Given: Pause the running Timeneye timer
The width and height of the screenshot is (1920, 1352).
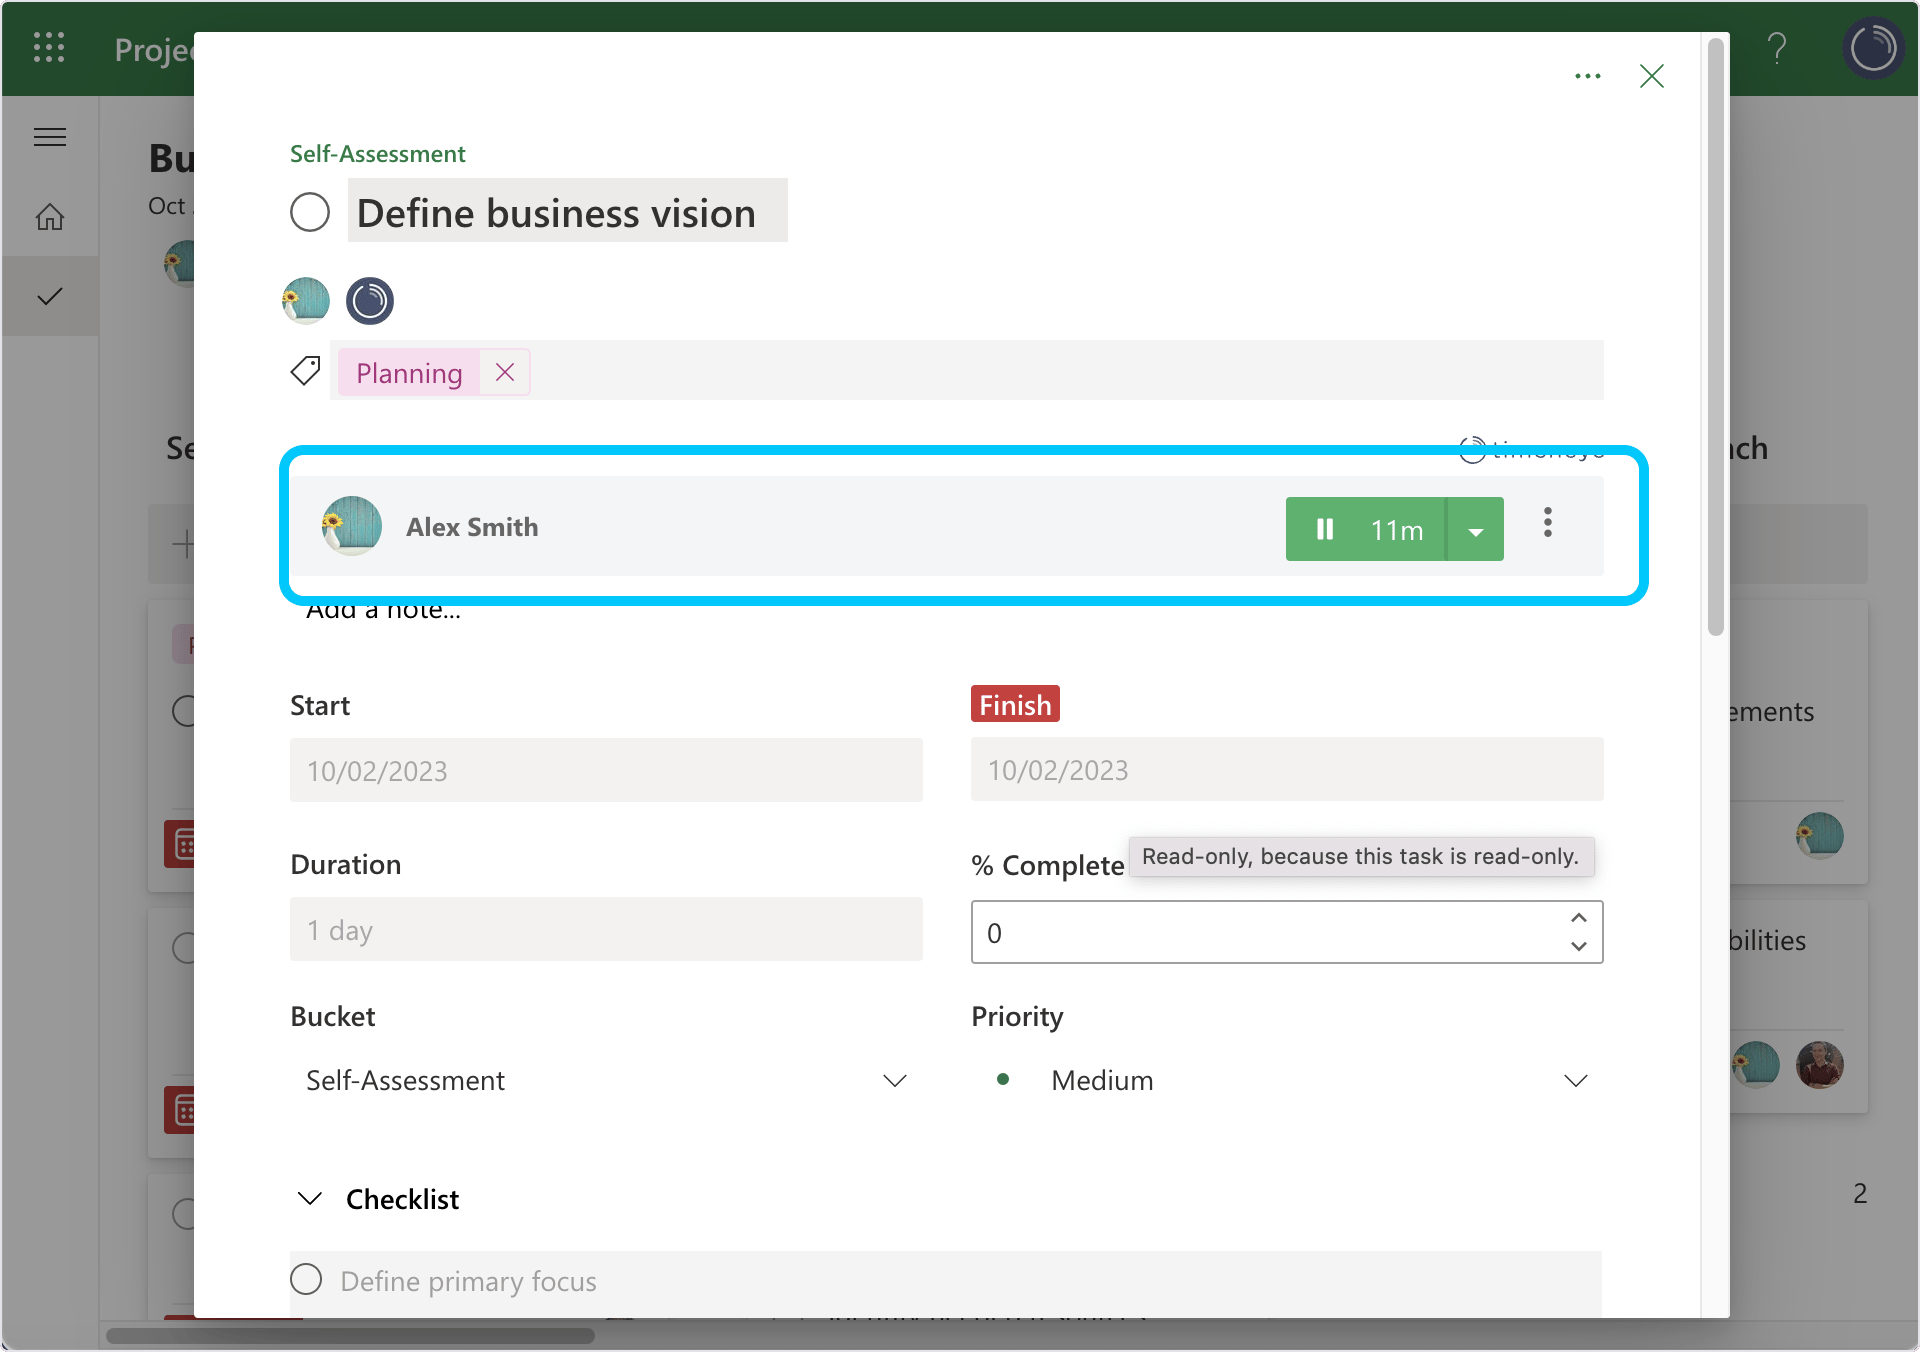Looking at the screenshot, I should pyautogui.click(x=1326, y=529).
